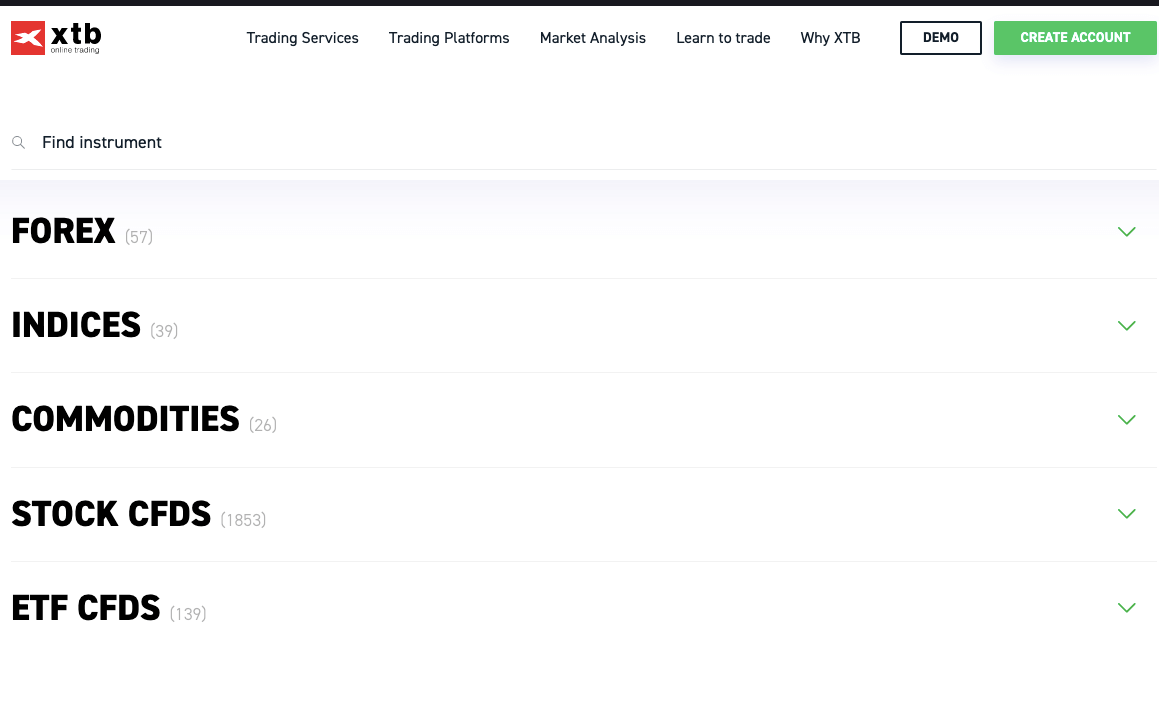Click the green CREATE ACCOUNT button
The height and width of the screenshot is (702, 1159).
coord(1075,38)
